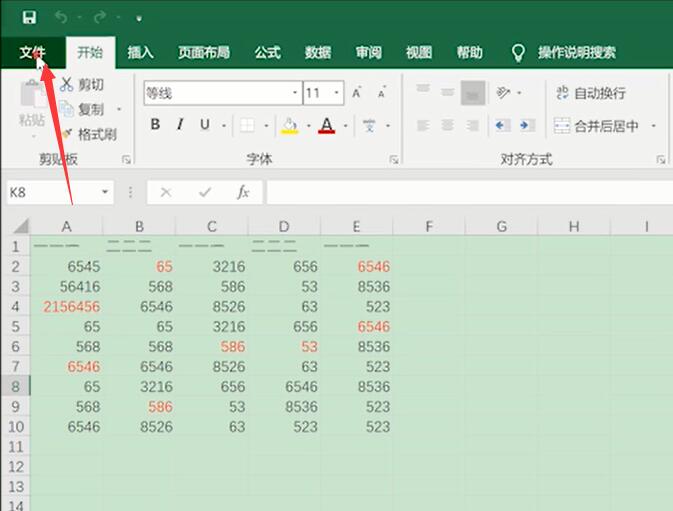The image size is (673, 511).
Task: Click the Undo arrow icon
Action: [x=61, y=18]
